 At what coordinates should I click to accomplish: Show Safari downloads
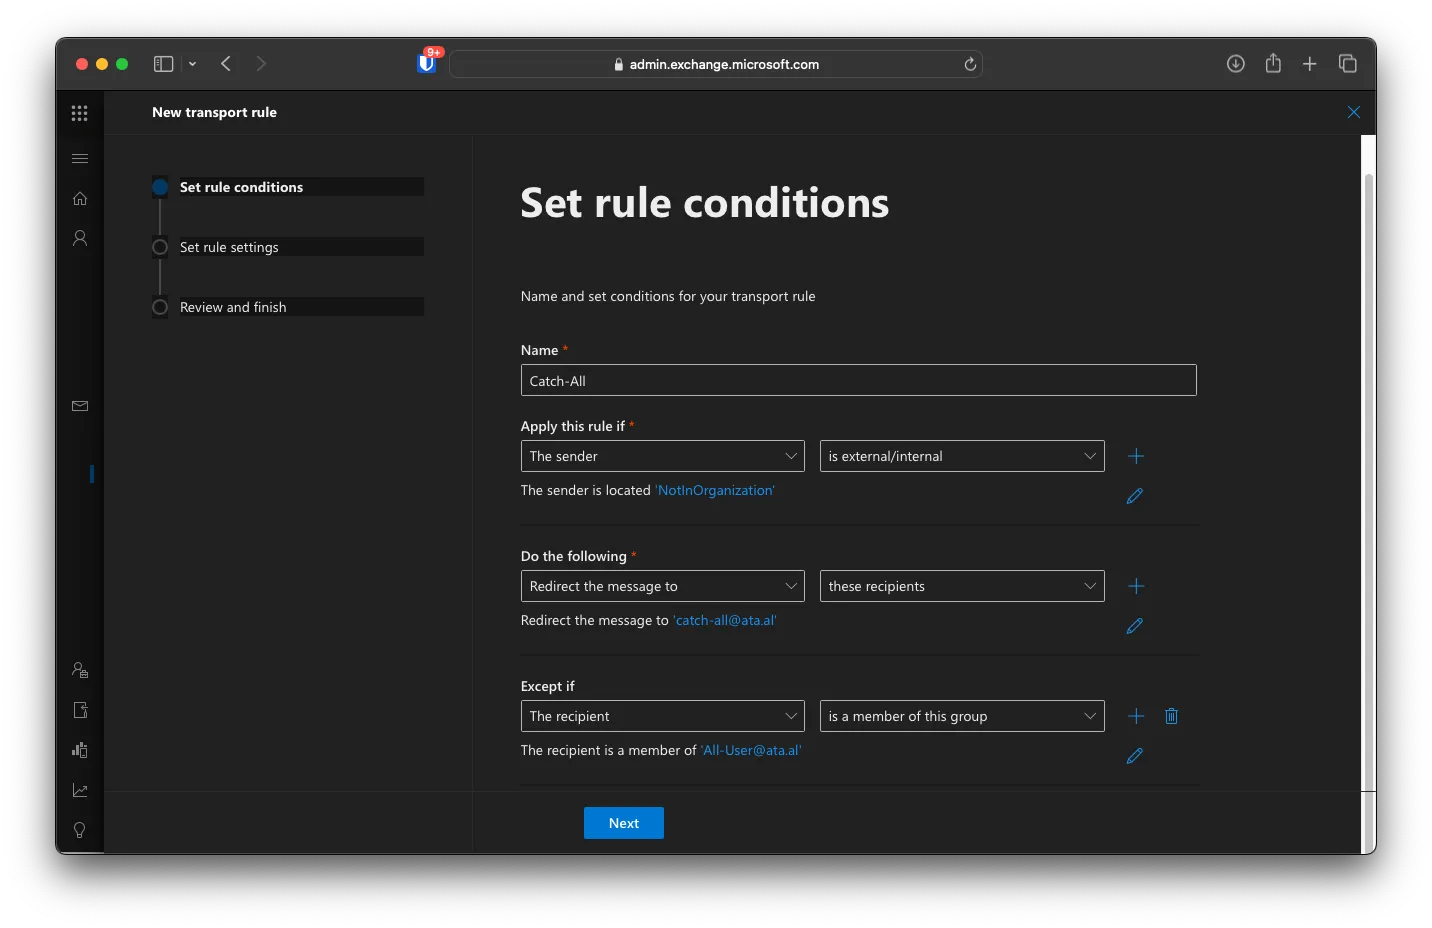tap(1236, 64)
